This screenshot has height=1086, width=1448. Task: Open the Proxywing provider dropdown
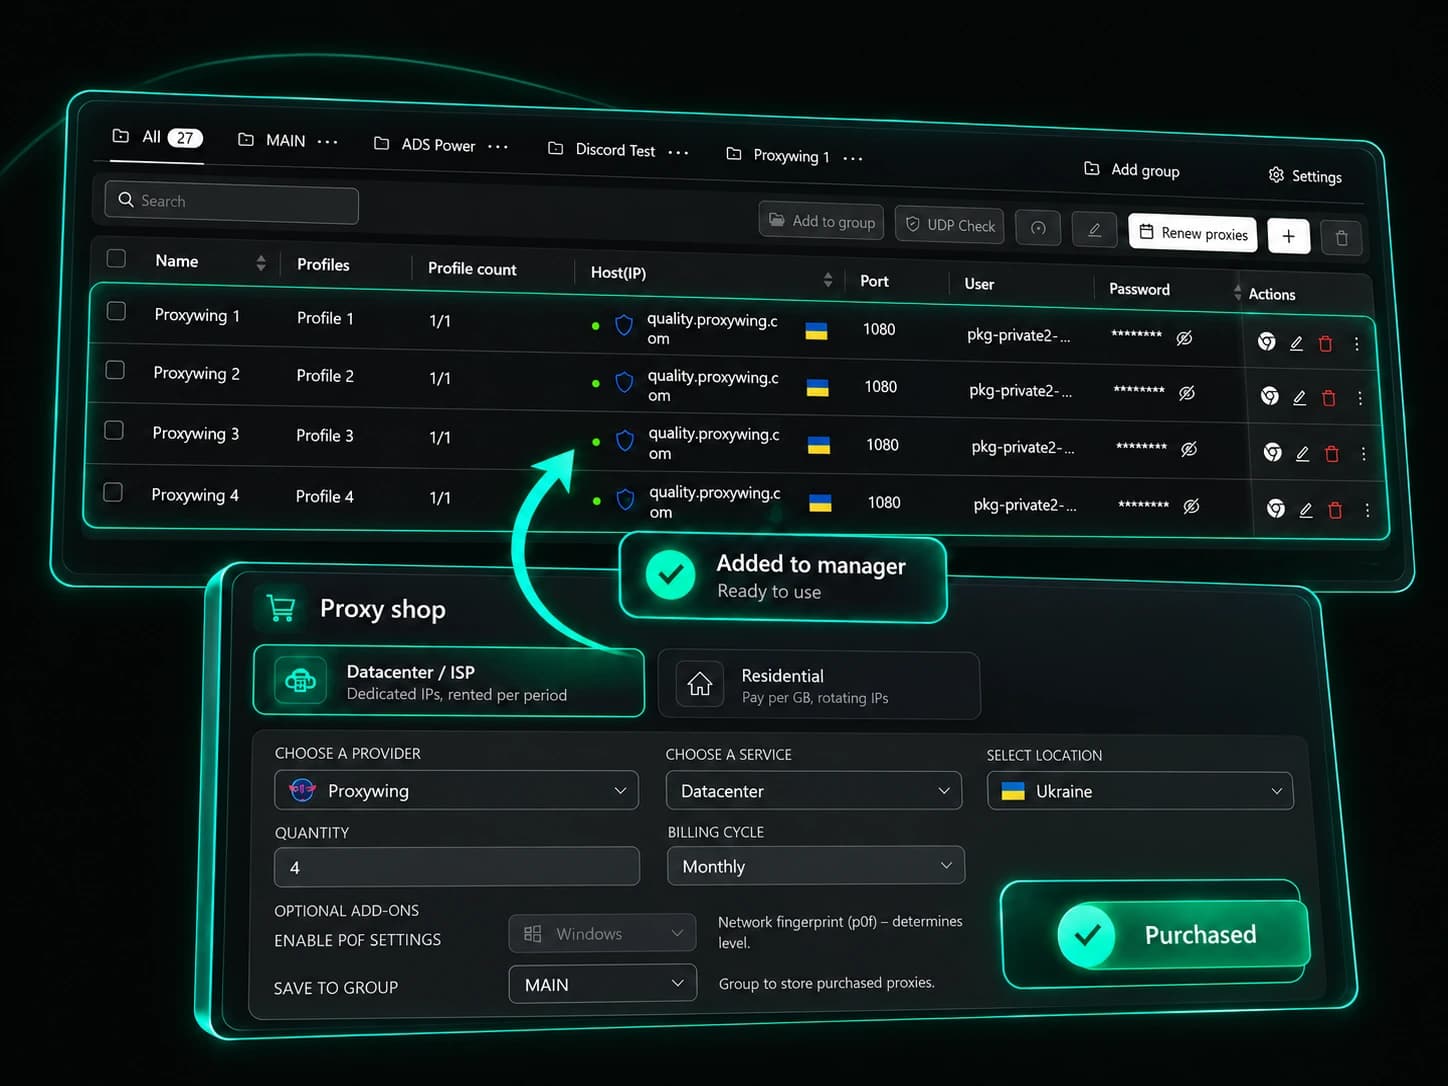tap(457, 790)
